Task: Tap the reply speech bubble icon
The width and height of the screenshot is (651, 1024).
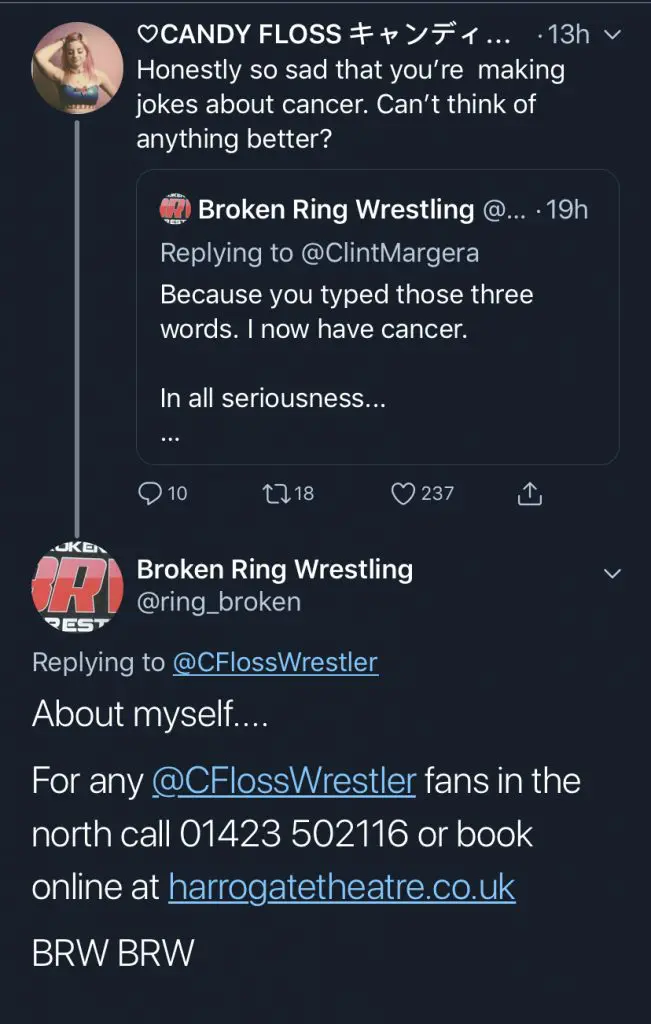Action: 149,493
